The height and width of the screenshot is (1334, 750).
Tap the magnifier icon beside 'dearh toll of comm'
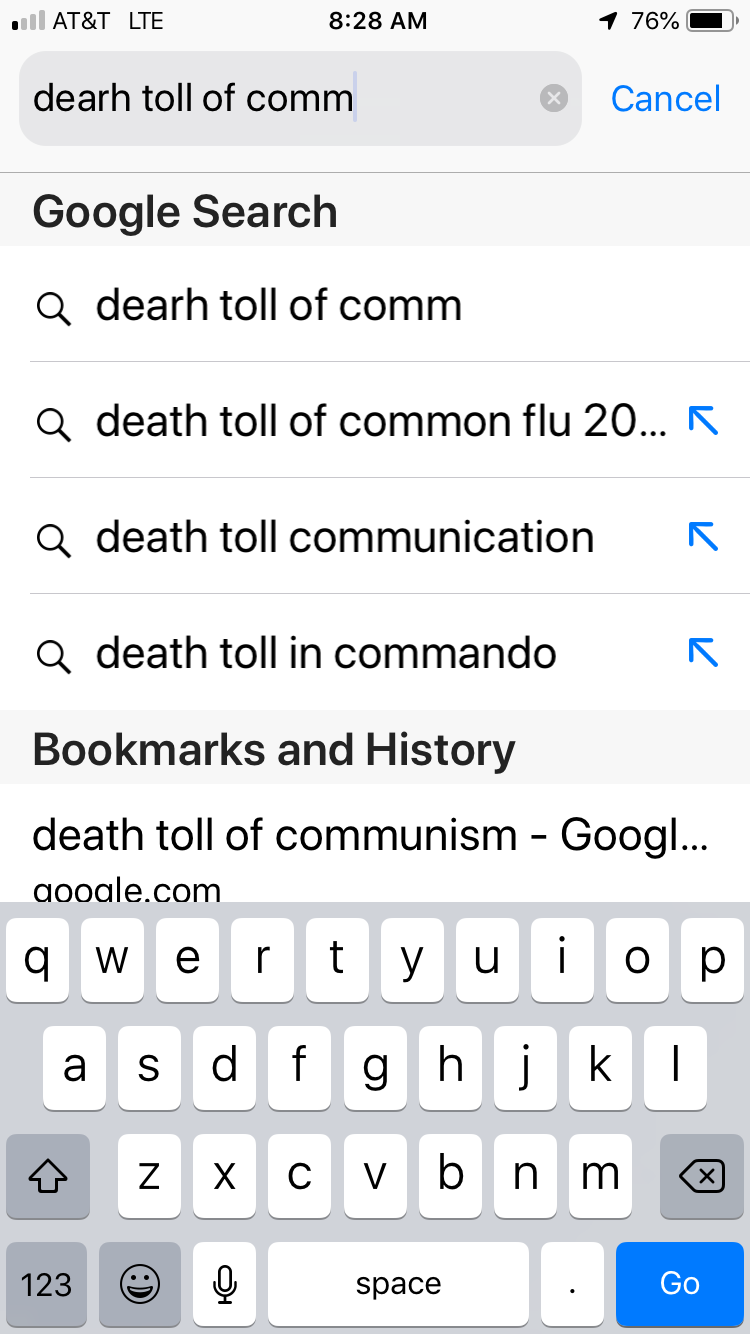[53, 308]
